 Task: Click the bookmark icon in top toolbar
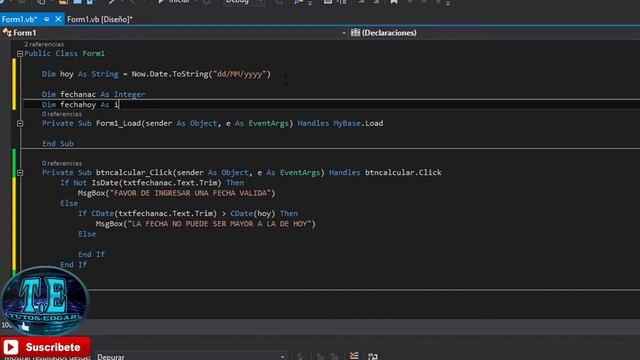tap(394, 2)
